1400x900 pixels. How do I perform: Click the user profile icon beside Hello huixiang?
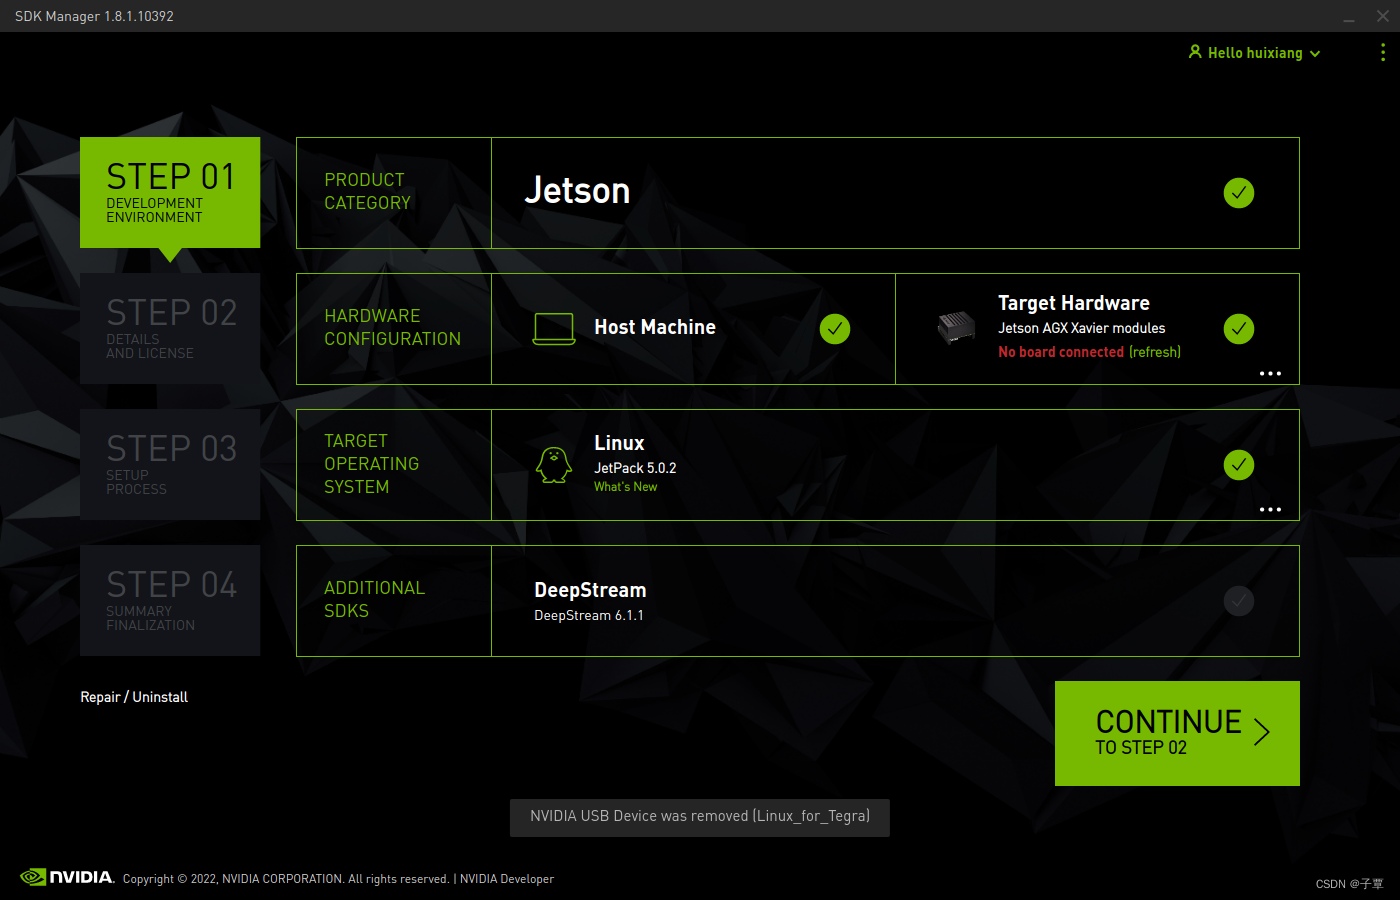(1195, 52)
